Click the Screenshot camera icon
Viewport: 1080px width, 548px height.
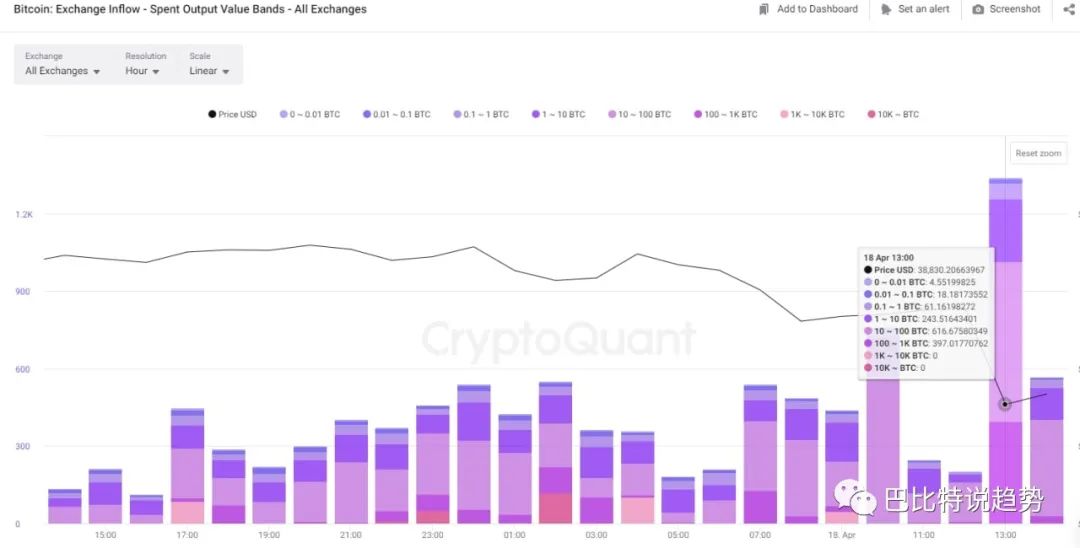pos(978,9)
